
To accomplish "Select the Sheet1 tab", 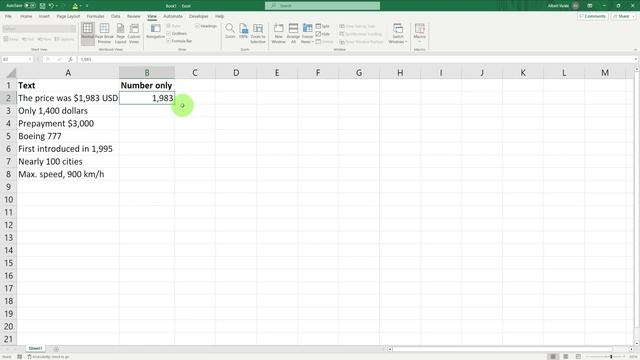I will [x=35, y=349].
